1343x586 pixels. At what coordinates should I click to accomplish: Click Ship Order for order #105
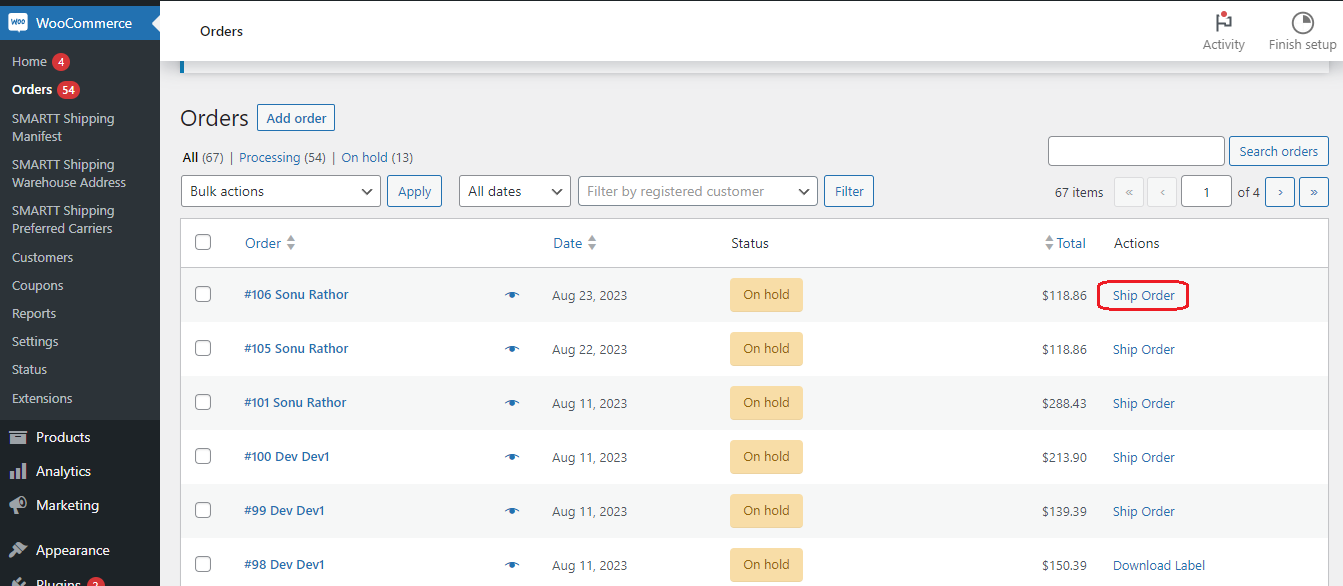1143,349
